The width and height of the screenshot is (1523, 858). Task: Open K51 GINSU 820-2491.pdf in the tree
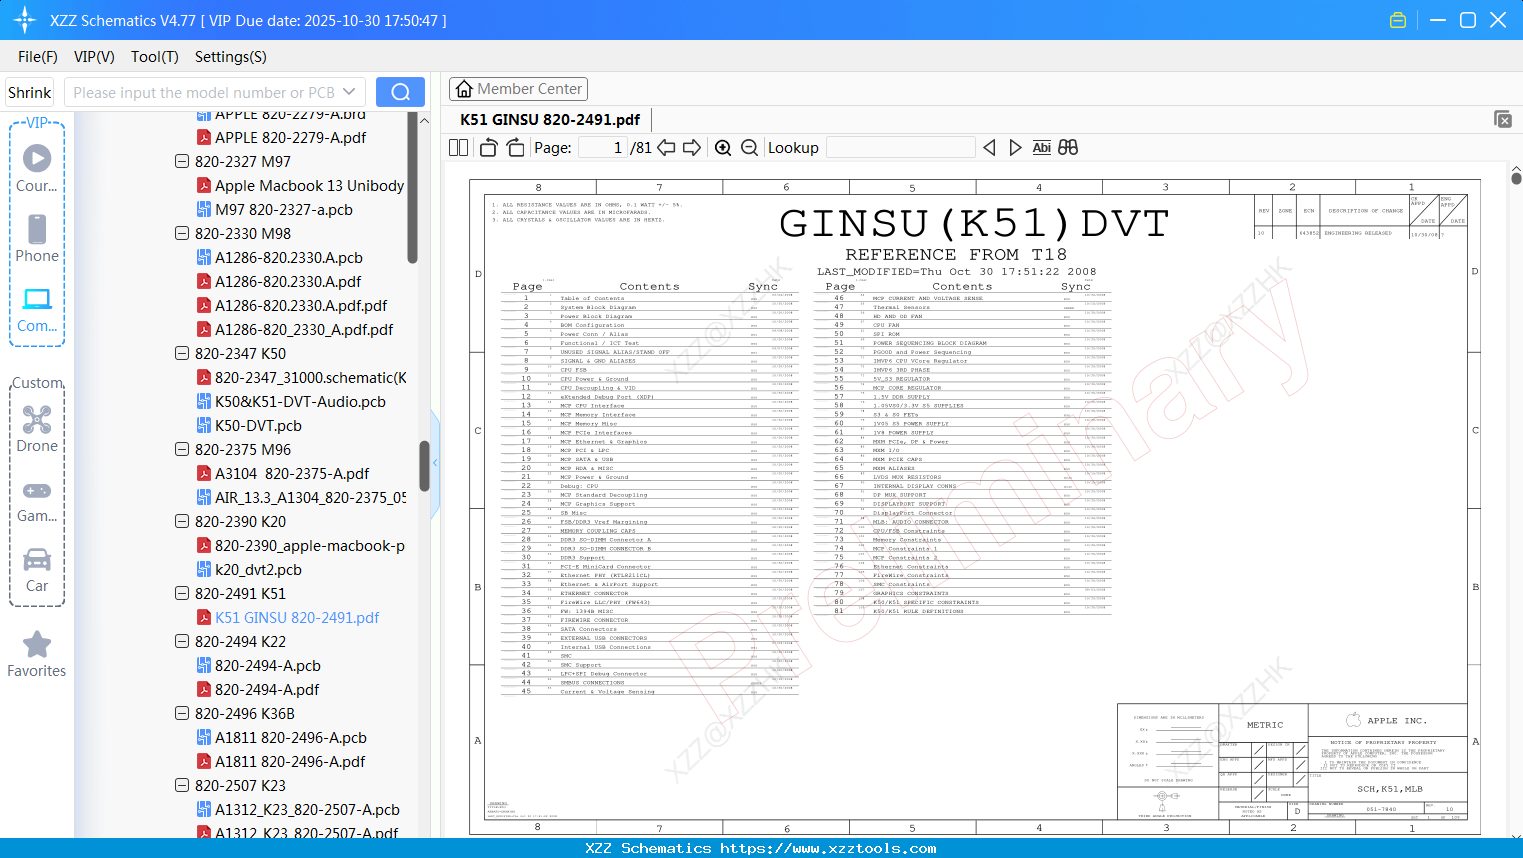pos(297,618)
